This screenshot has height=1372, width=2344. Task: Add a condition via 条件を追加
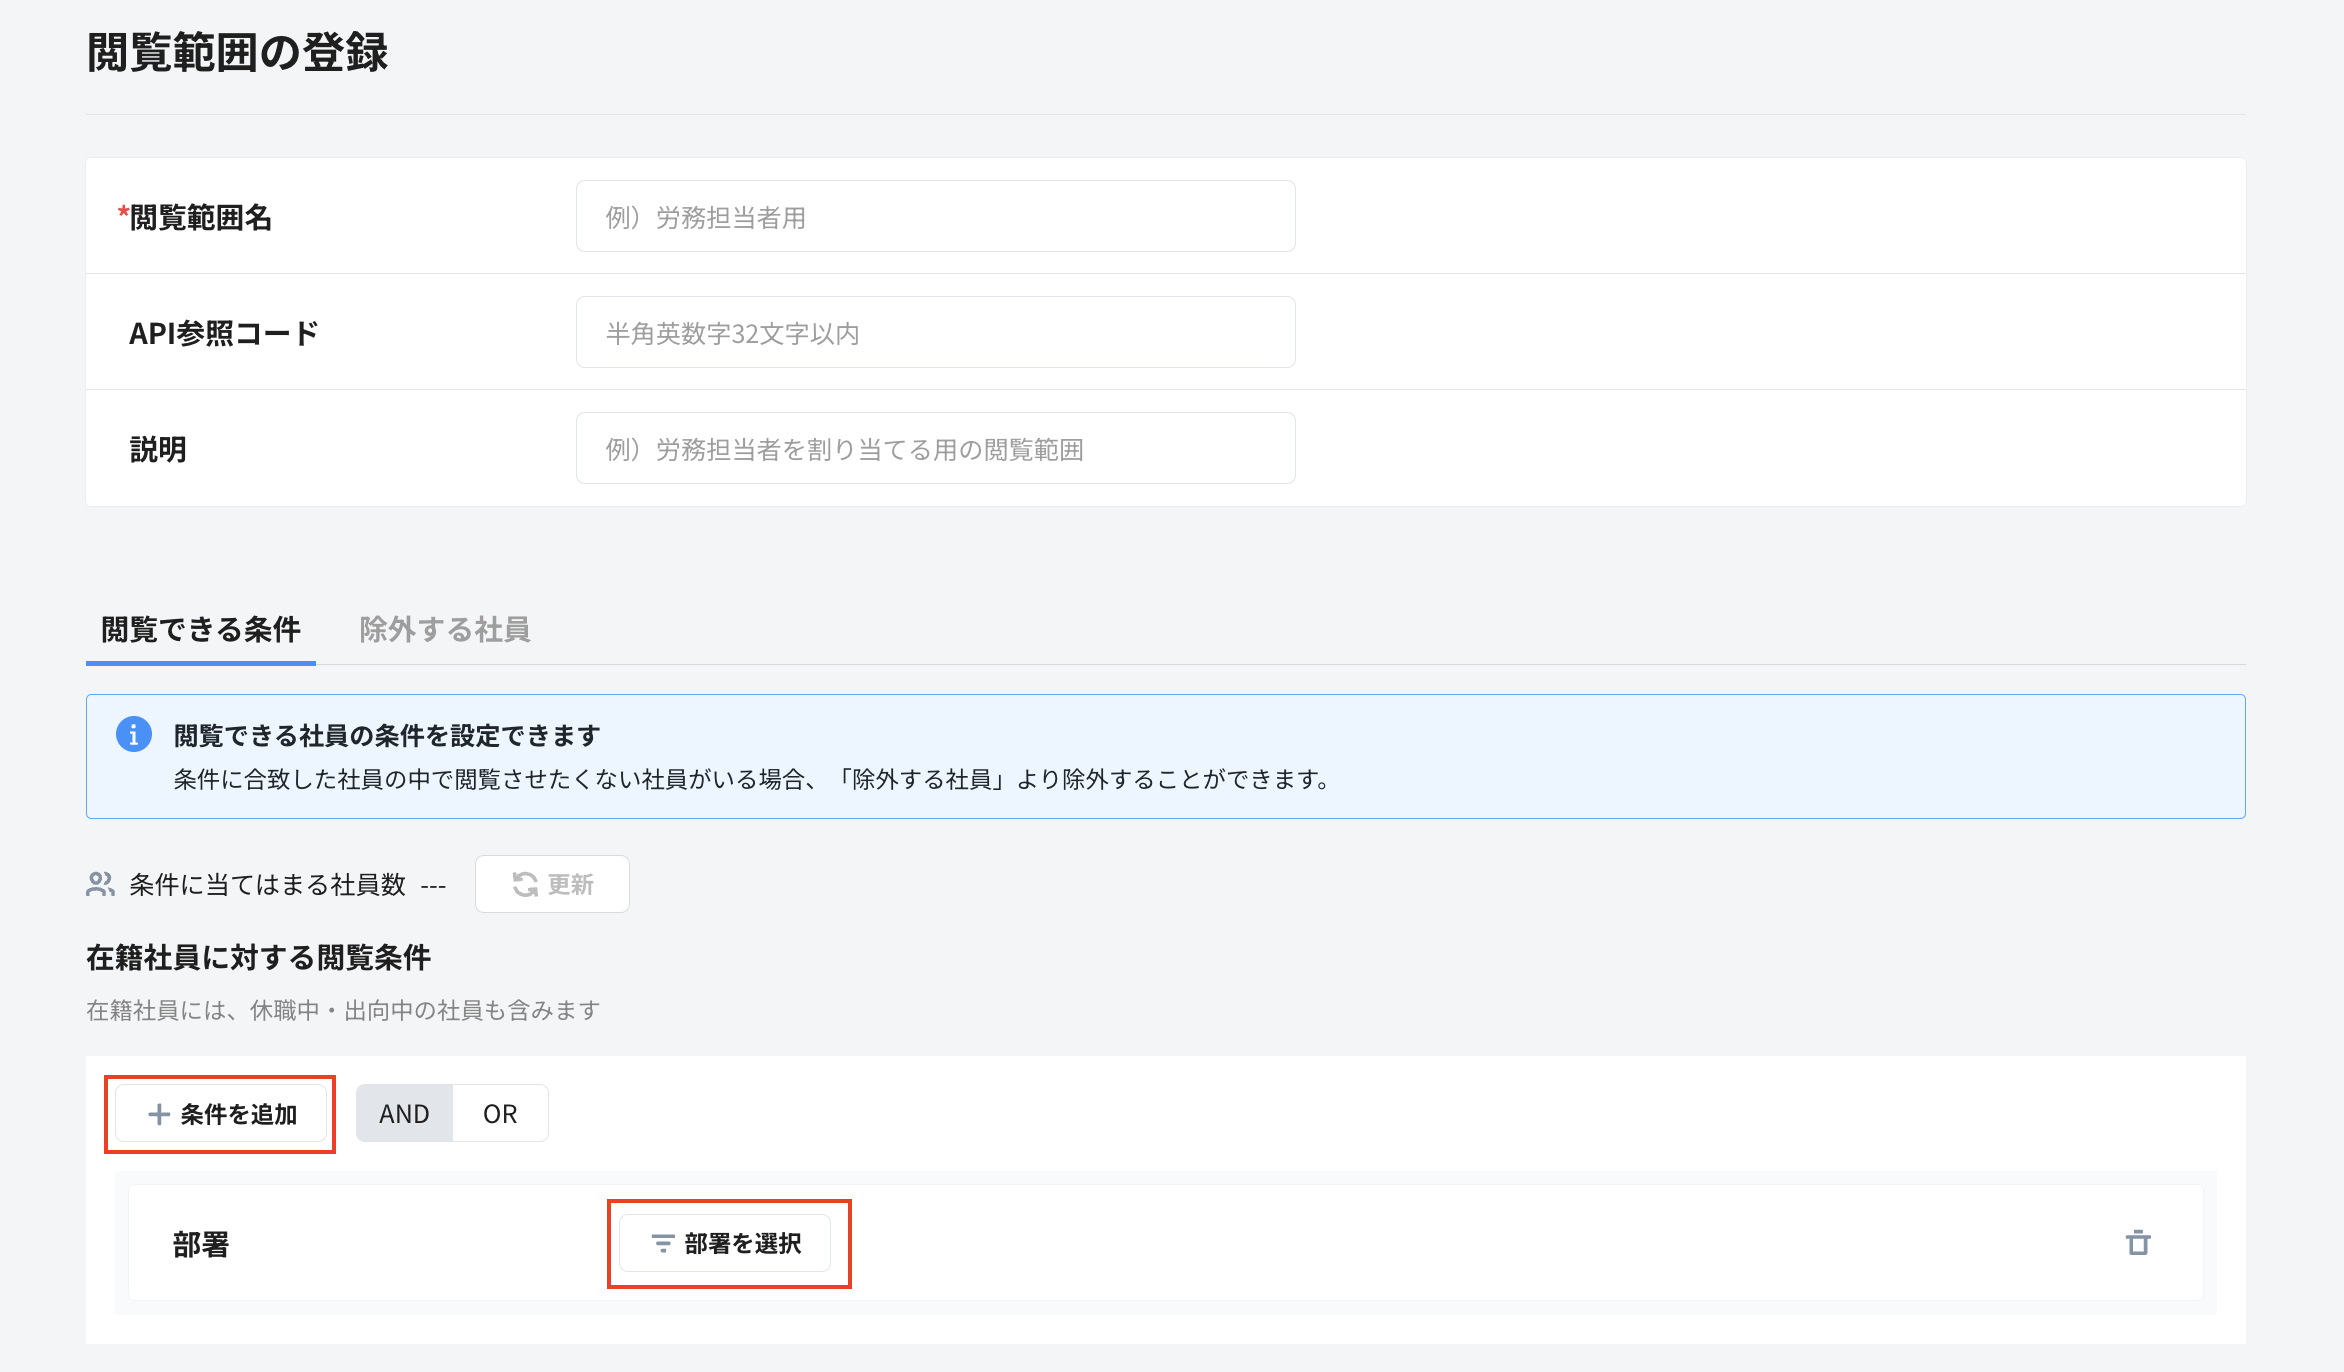[x=221, y=1114]
